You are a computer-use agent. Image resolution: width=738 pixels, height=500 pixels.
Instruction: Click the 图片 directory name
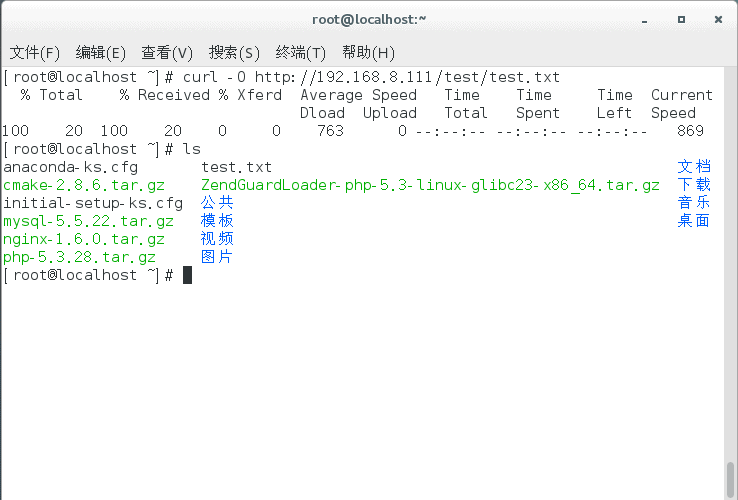click(217, 257)
